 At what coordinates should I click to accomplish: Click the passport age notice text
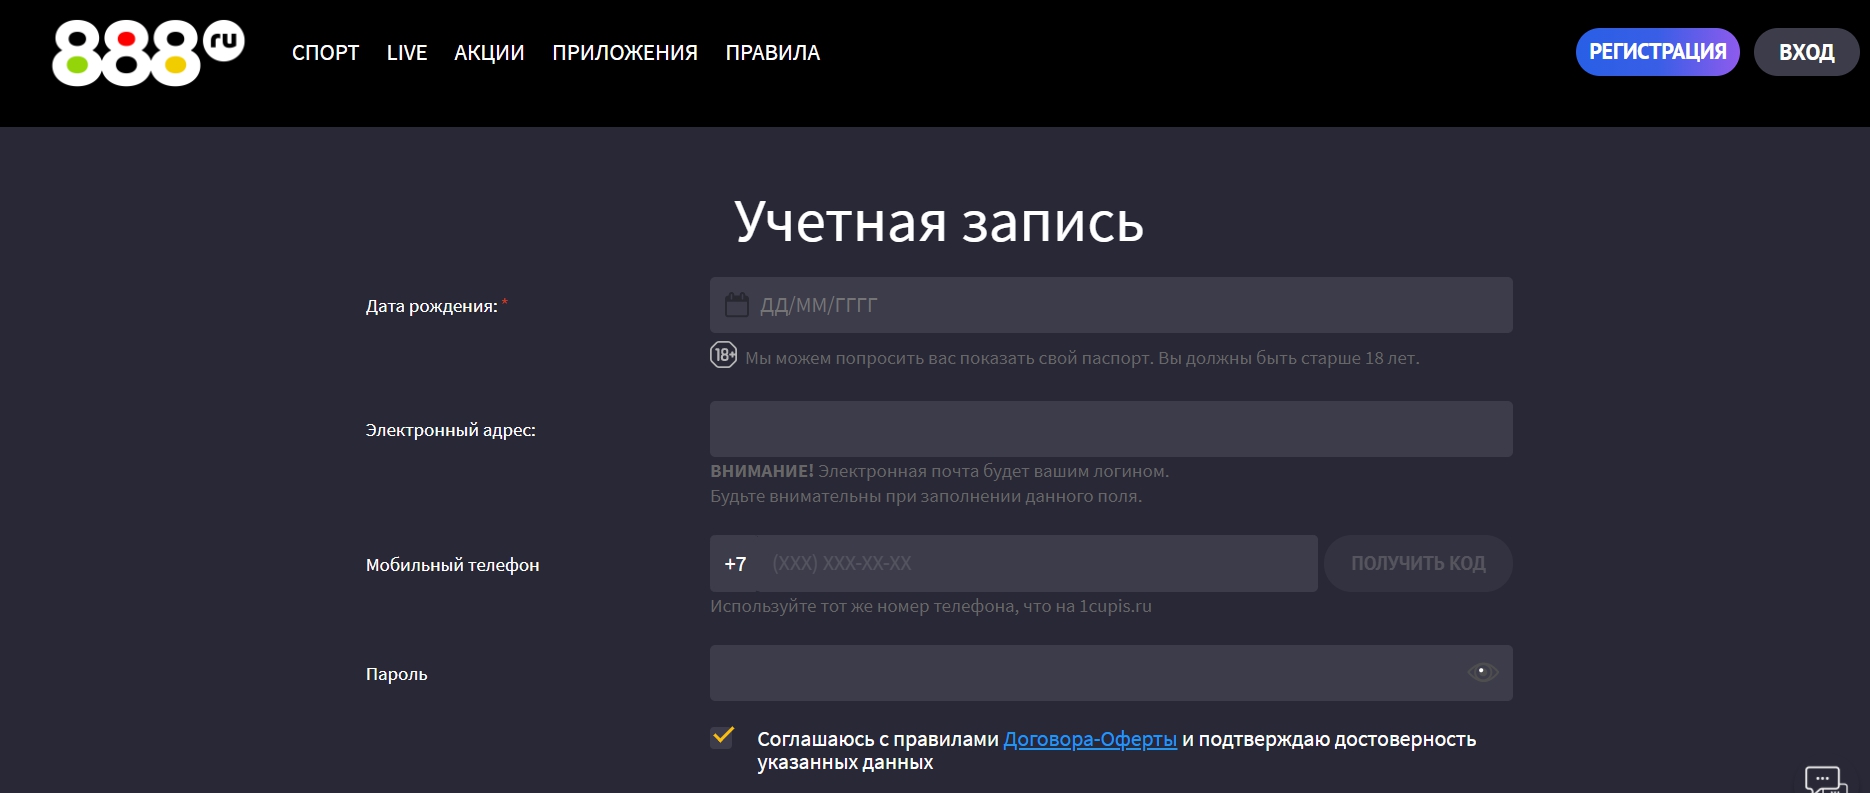1082,358
